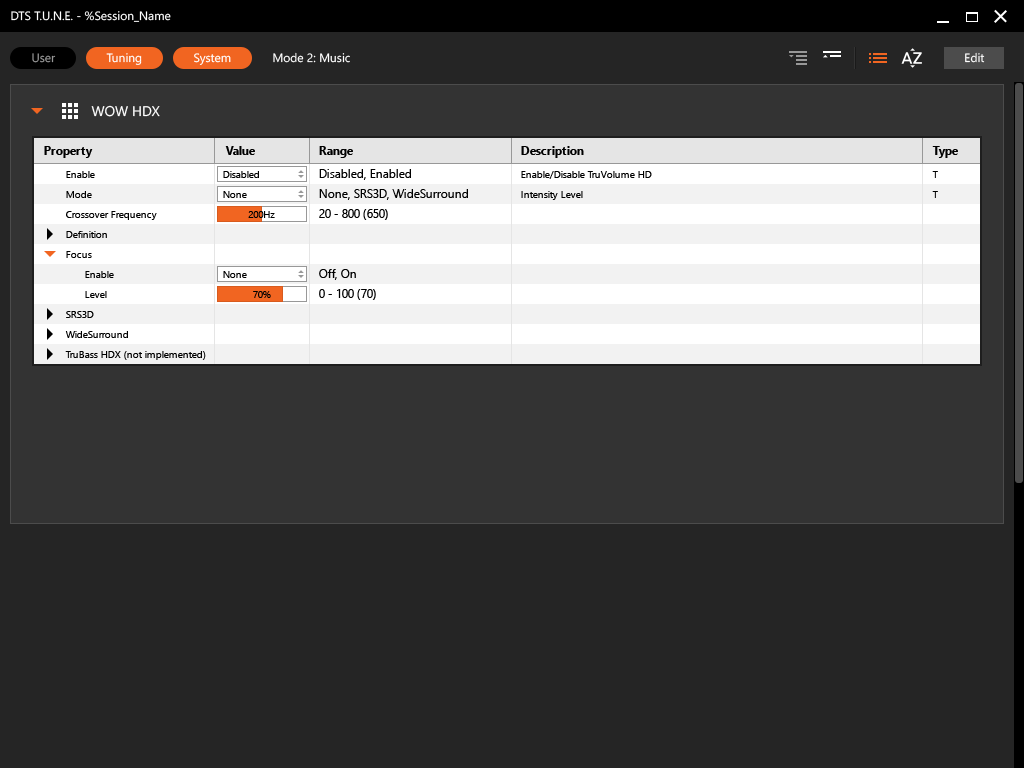This screenshot has height=768, width=1024.
Task: Open the Mode dropdown in the Value column
Action: tap(262, 195)
